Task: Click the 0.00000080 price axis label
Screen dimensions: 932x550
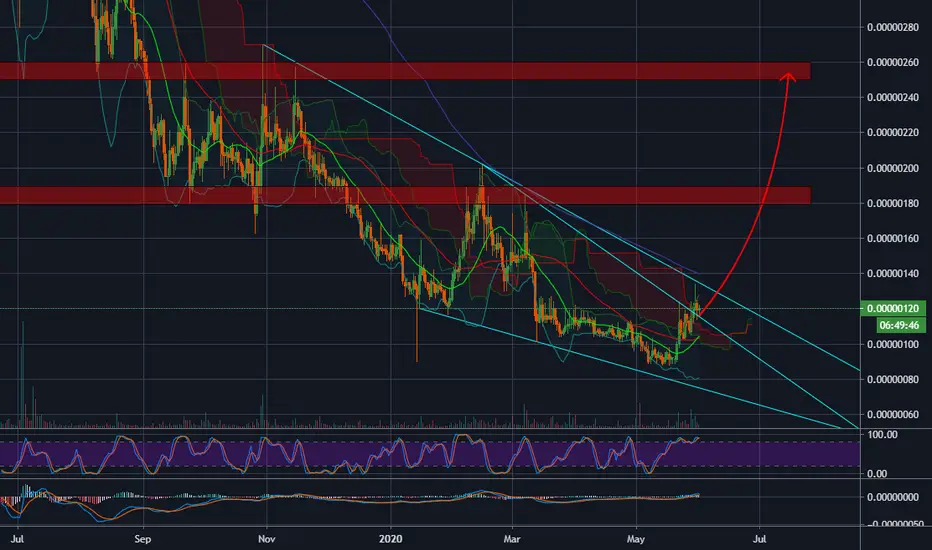Action: pyautogui.click(x=892, y=379)
